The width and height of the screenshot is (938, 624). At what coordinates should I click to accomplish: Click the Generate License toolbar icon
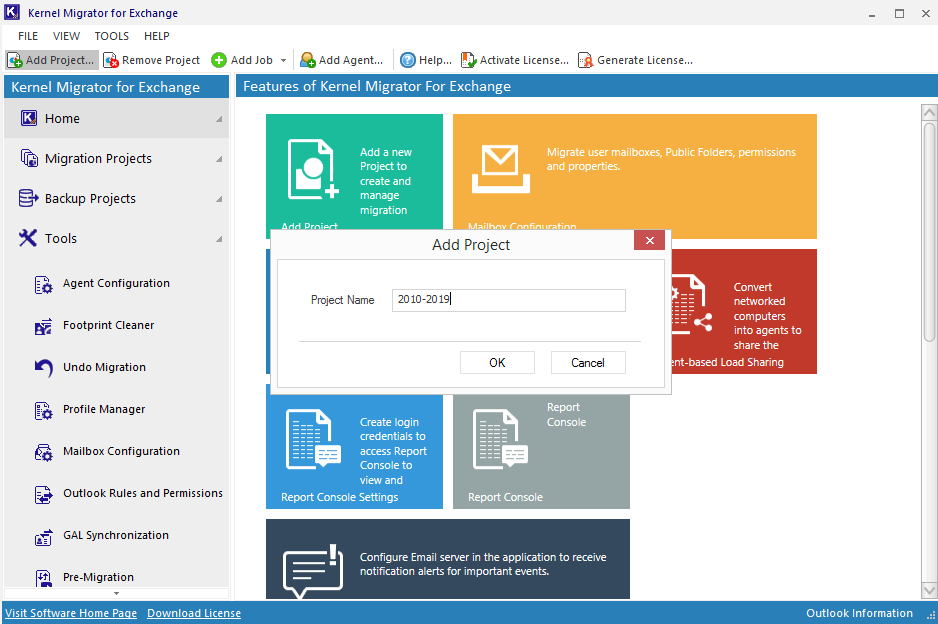(586, 60)
